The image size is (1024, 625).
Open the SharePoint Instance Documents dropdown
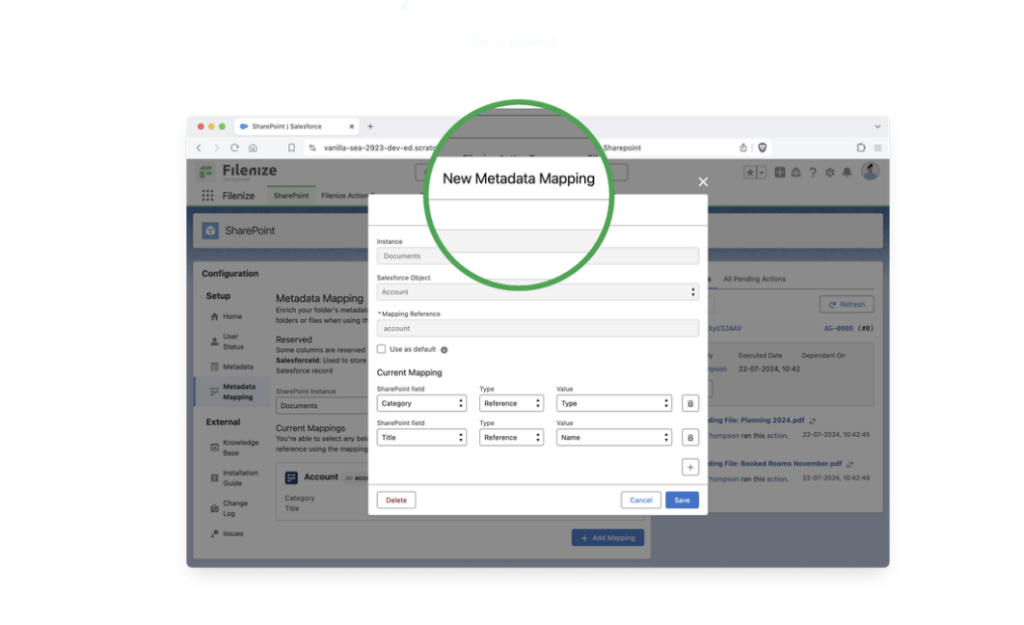(x=322, y=406)
